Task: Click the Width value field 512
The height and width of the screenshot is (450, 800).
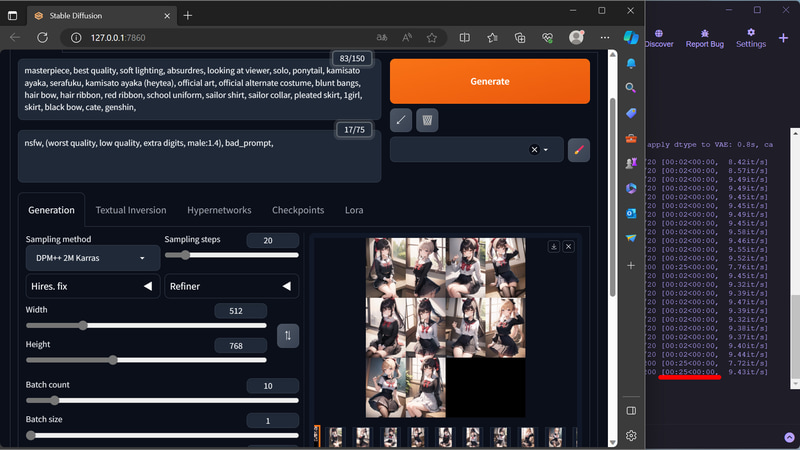Action: [240, 311]
